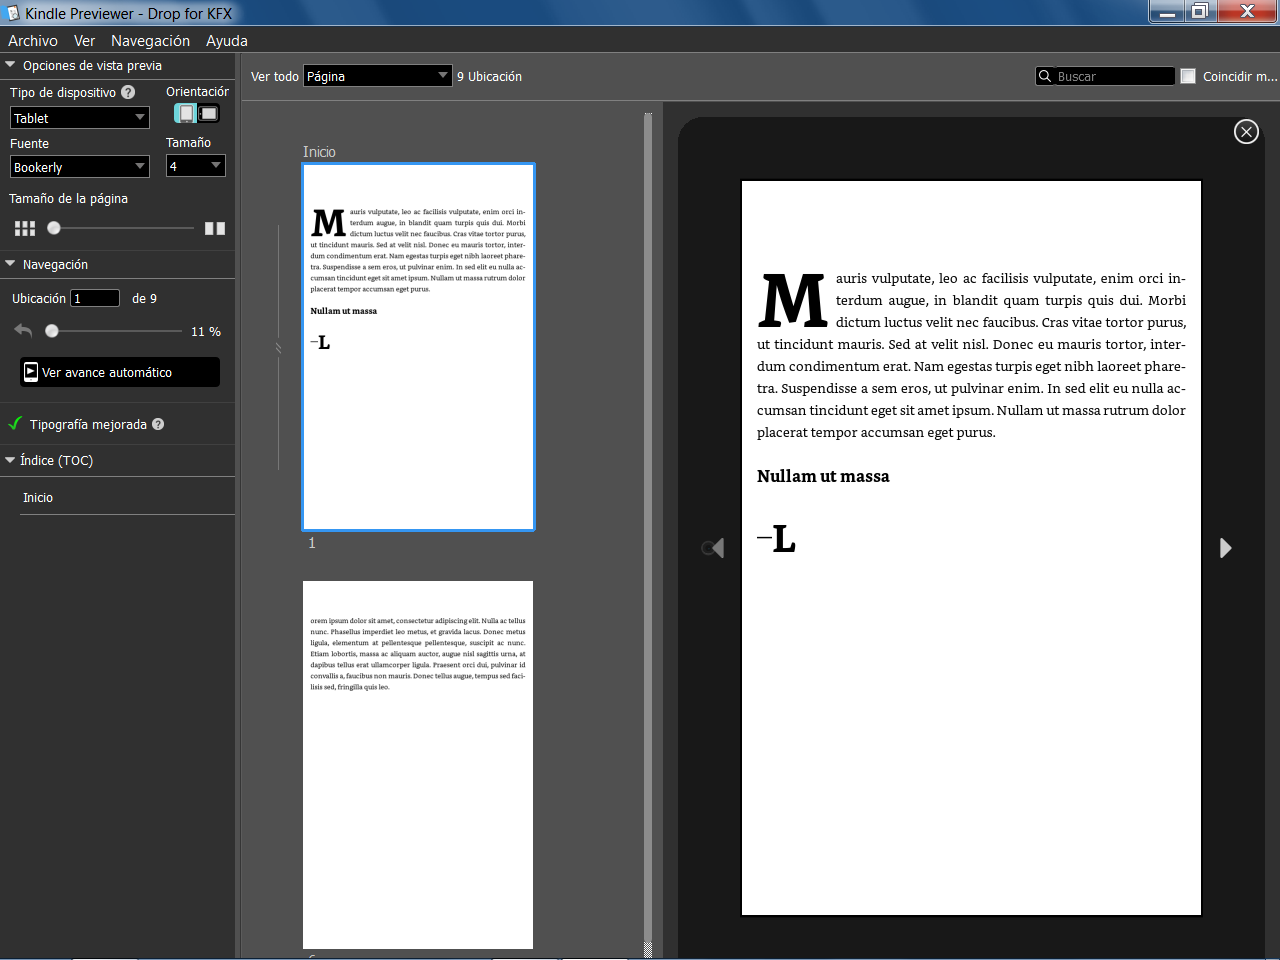Toggle Tipografía mejorada checkmark
The height and width of the screenshot is (960, 1280).
click(x=15, y=424)
